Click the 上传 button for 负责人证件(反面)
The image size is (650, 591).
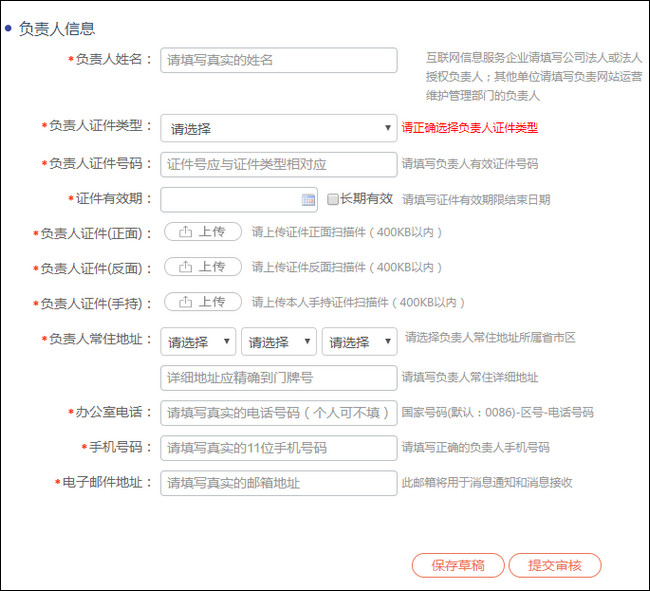pyautogui.click(x=203, y=266)
